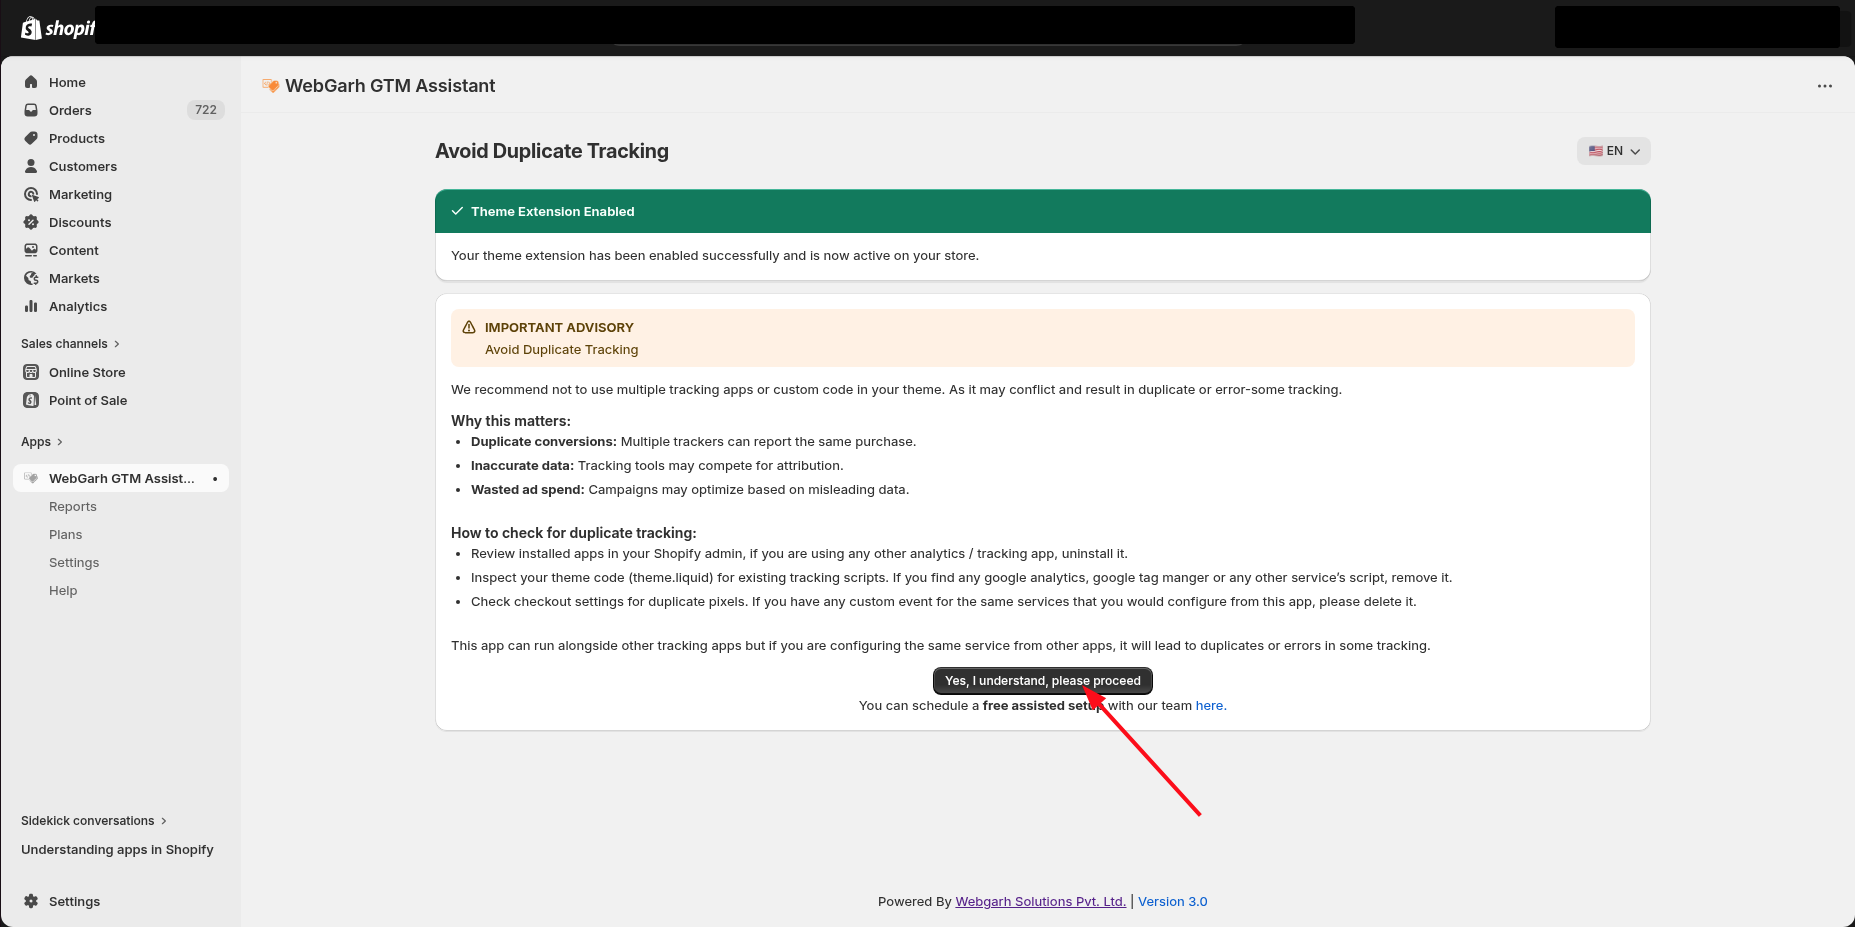The height and width of the screenshot is (927, 1855).
Task: Click 'How to check for duplicate tracking:' heading
Action: point(574,533)
